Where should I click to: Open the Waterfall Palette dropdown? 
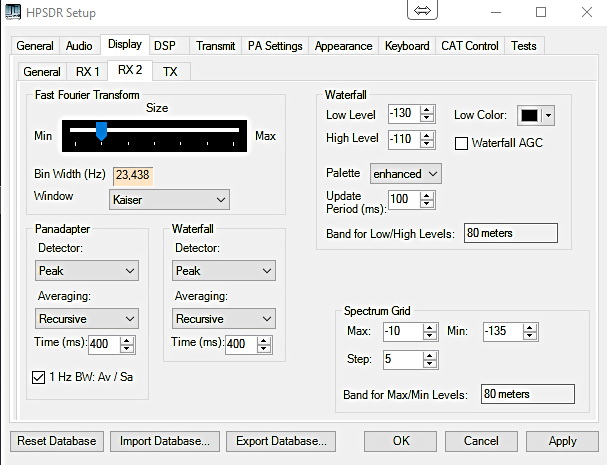(406, 174)
